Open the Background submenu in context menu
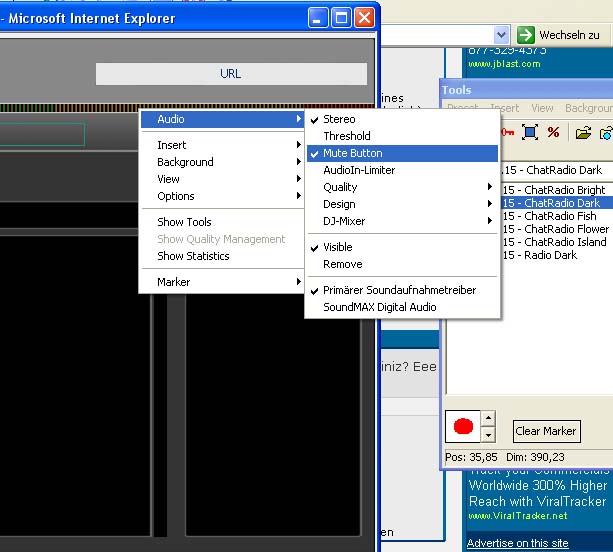 pos(185,162)
